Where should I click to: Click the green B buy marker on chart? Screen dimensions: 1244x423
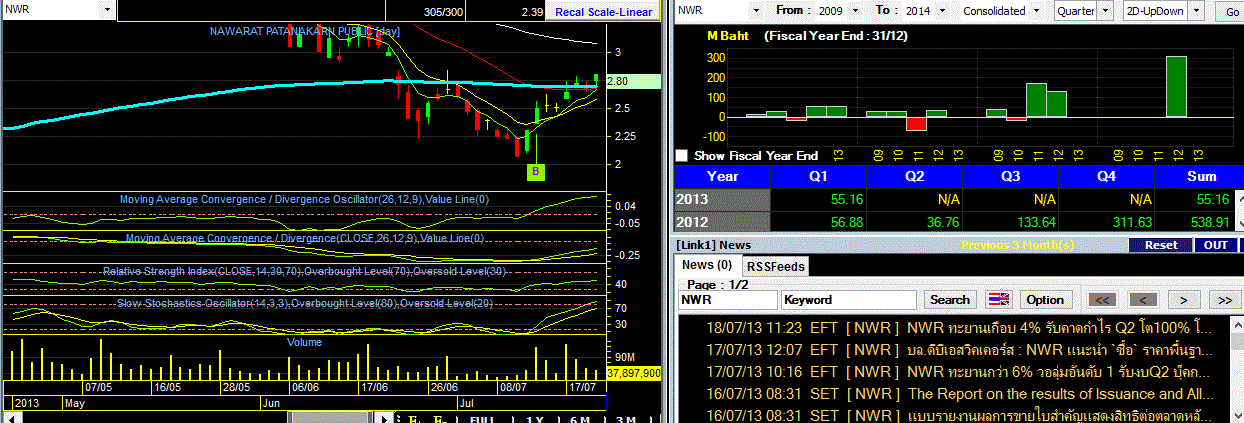pos(536,172)
